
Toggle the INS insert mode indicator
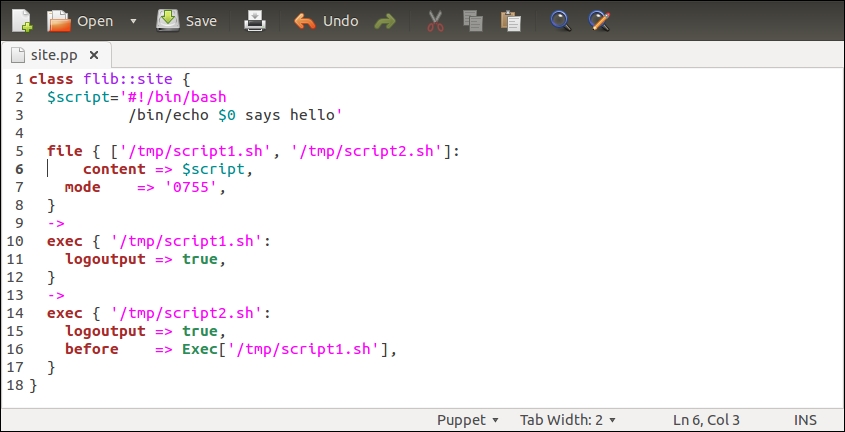pyautogui.click(x=806, y=420)
